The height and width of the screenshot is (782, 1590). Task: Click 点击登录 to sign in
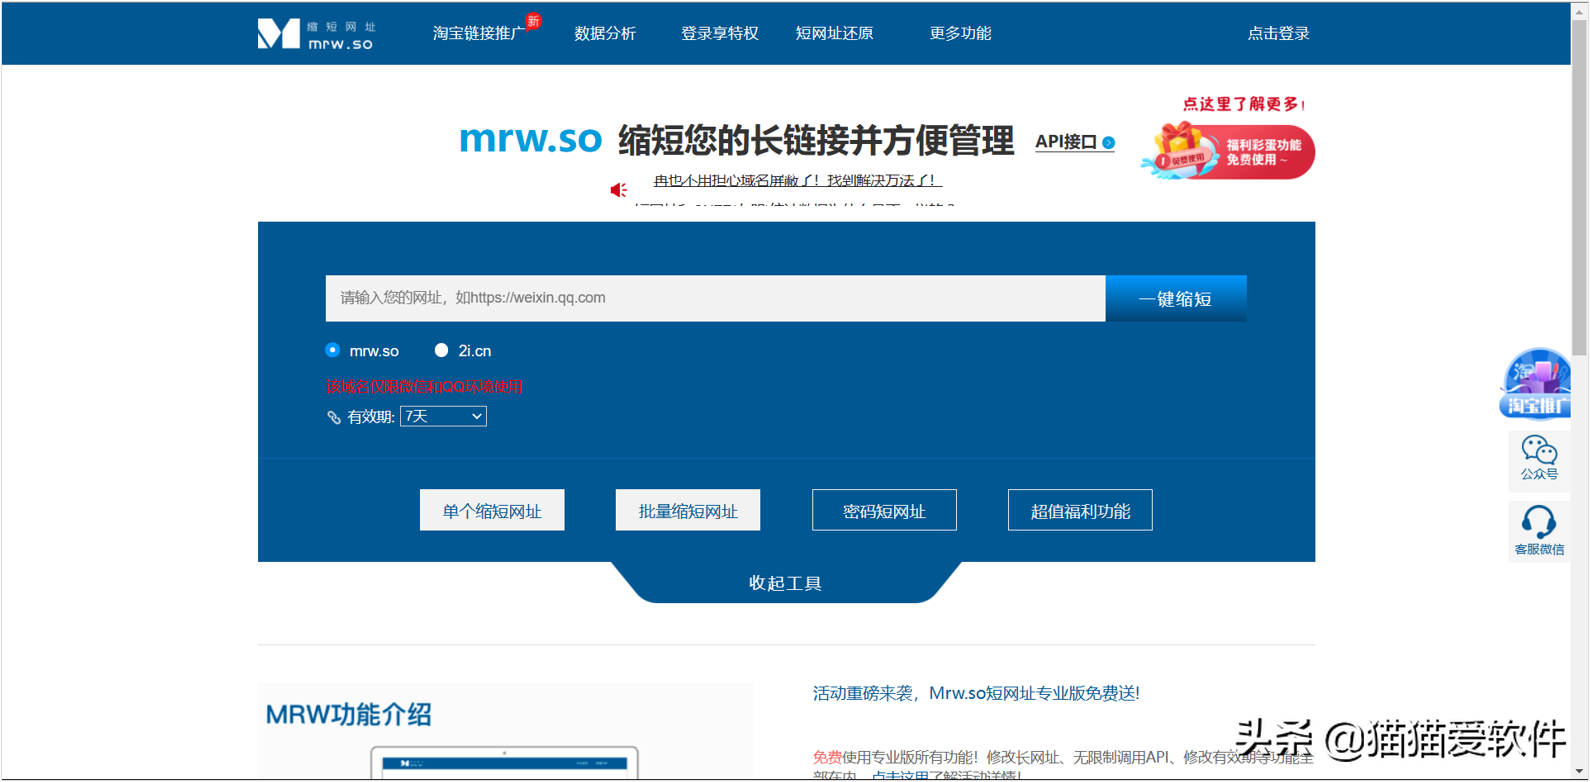pos(1278,33)
